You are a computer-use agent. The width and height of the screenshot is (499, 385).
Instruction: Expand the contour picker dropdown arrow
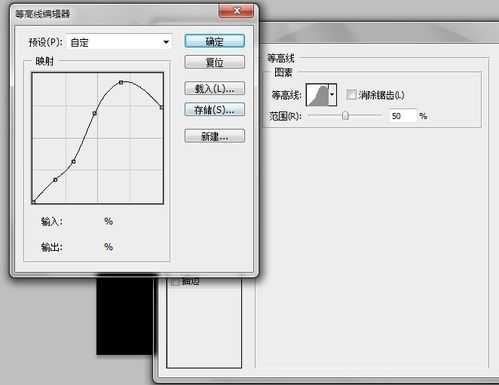332,95
